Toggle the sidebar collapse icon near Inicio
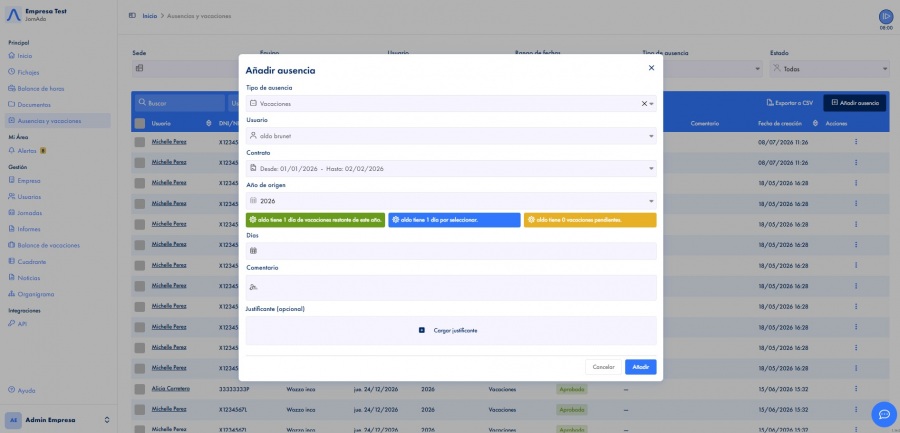This screenshot has height=433, width=900. tap(133, 16)
